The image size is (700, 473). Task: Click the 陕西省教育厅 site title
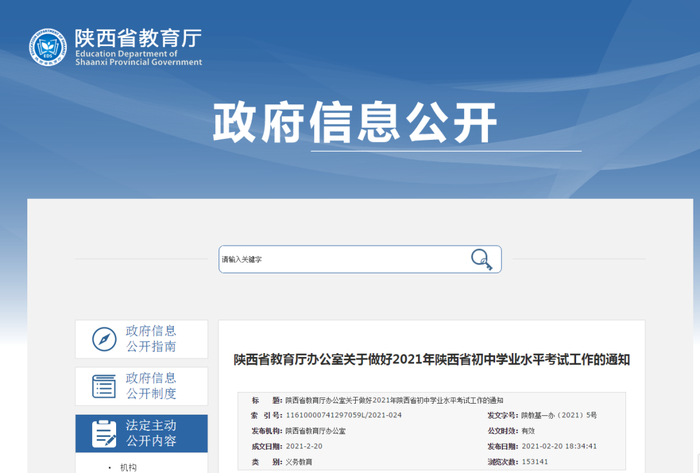point(138,38)
